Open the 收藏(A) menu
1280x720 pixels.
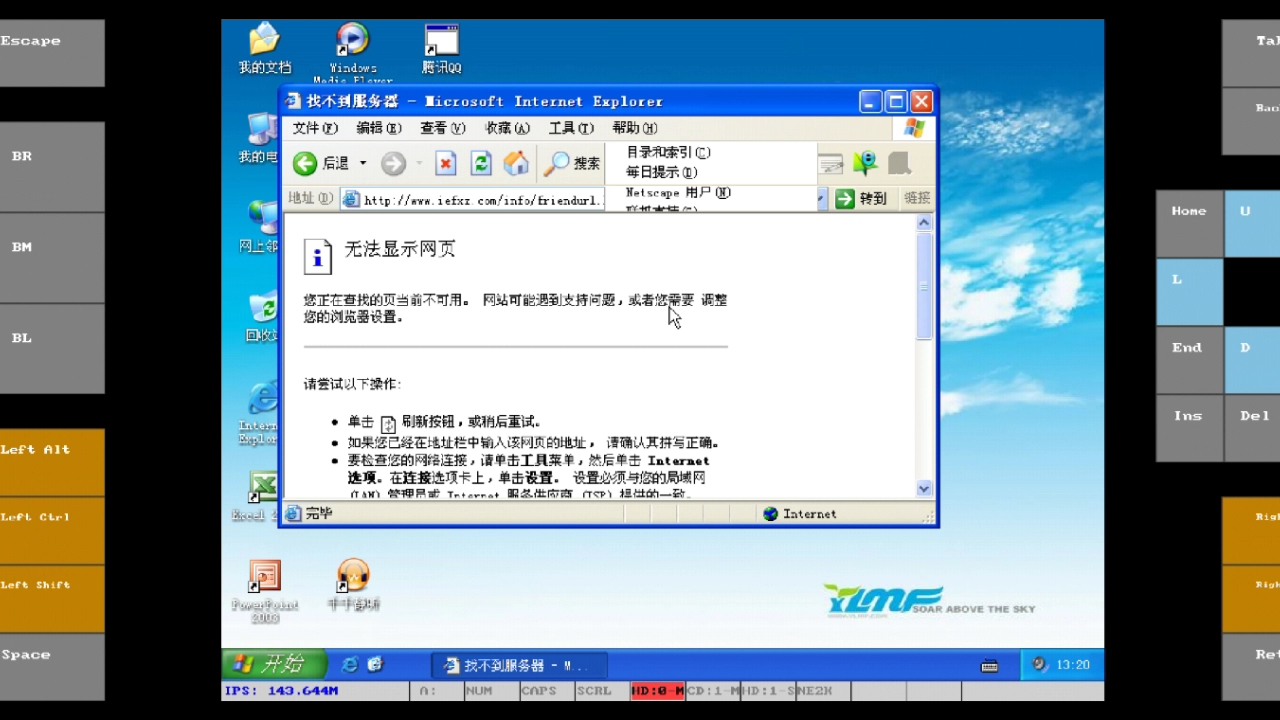click(507, 128)
